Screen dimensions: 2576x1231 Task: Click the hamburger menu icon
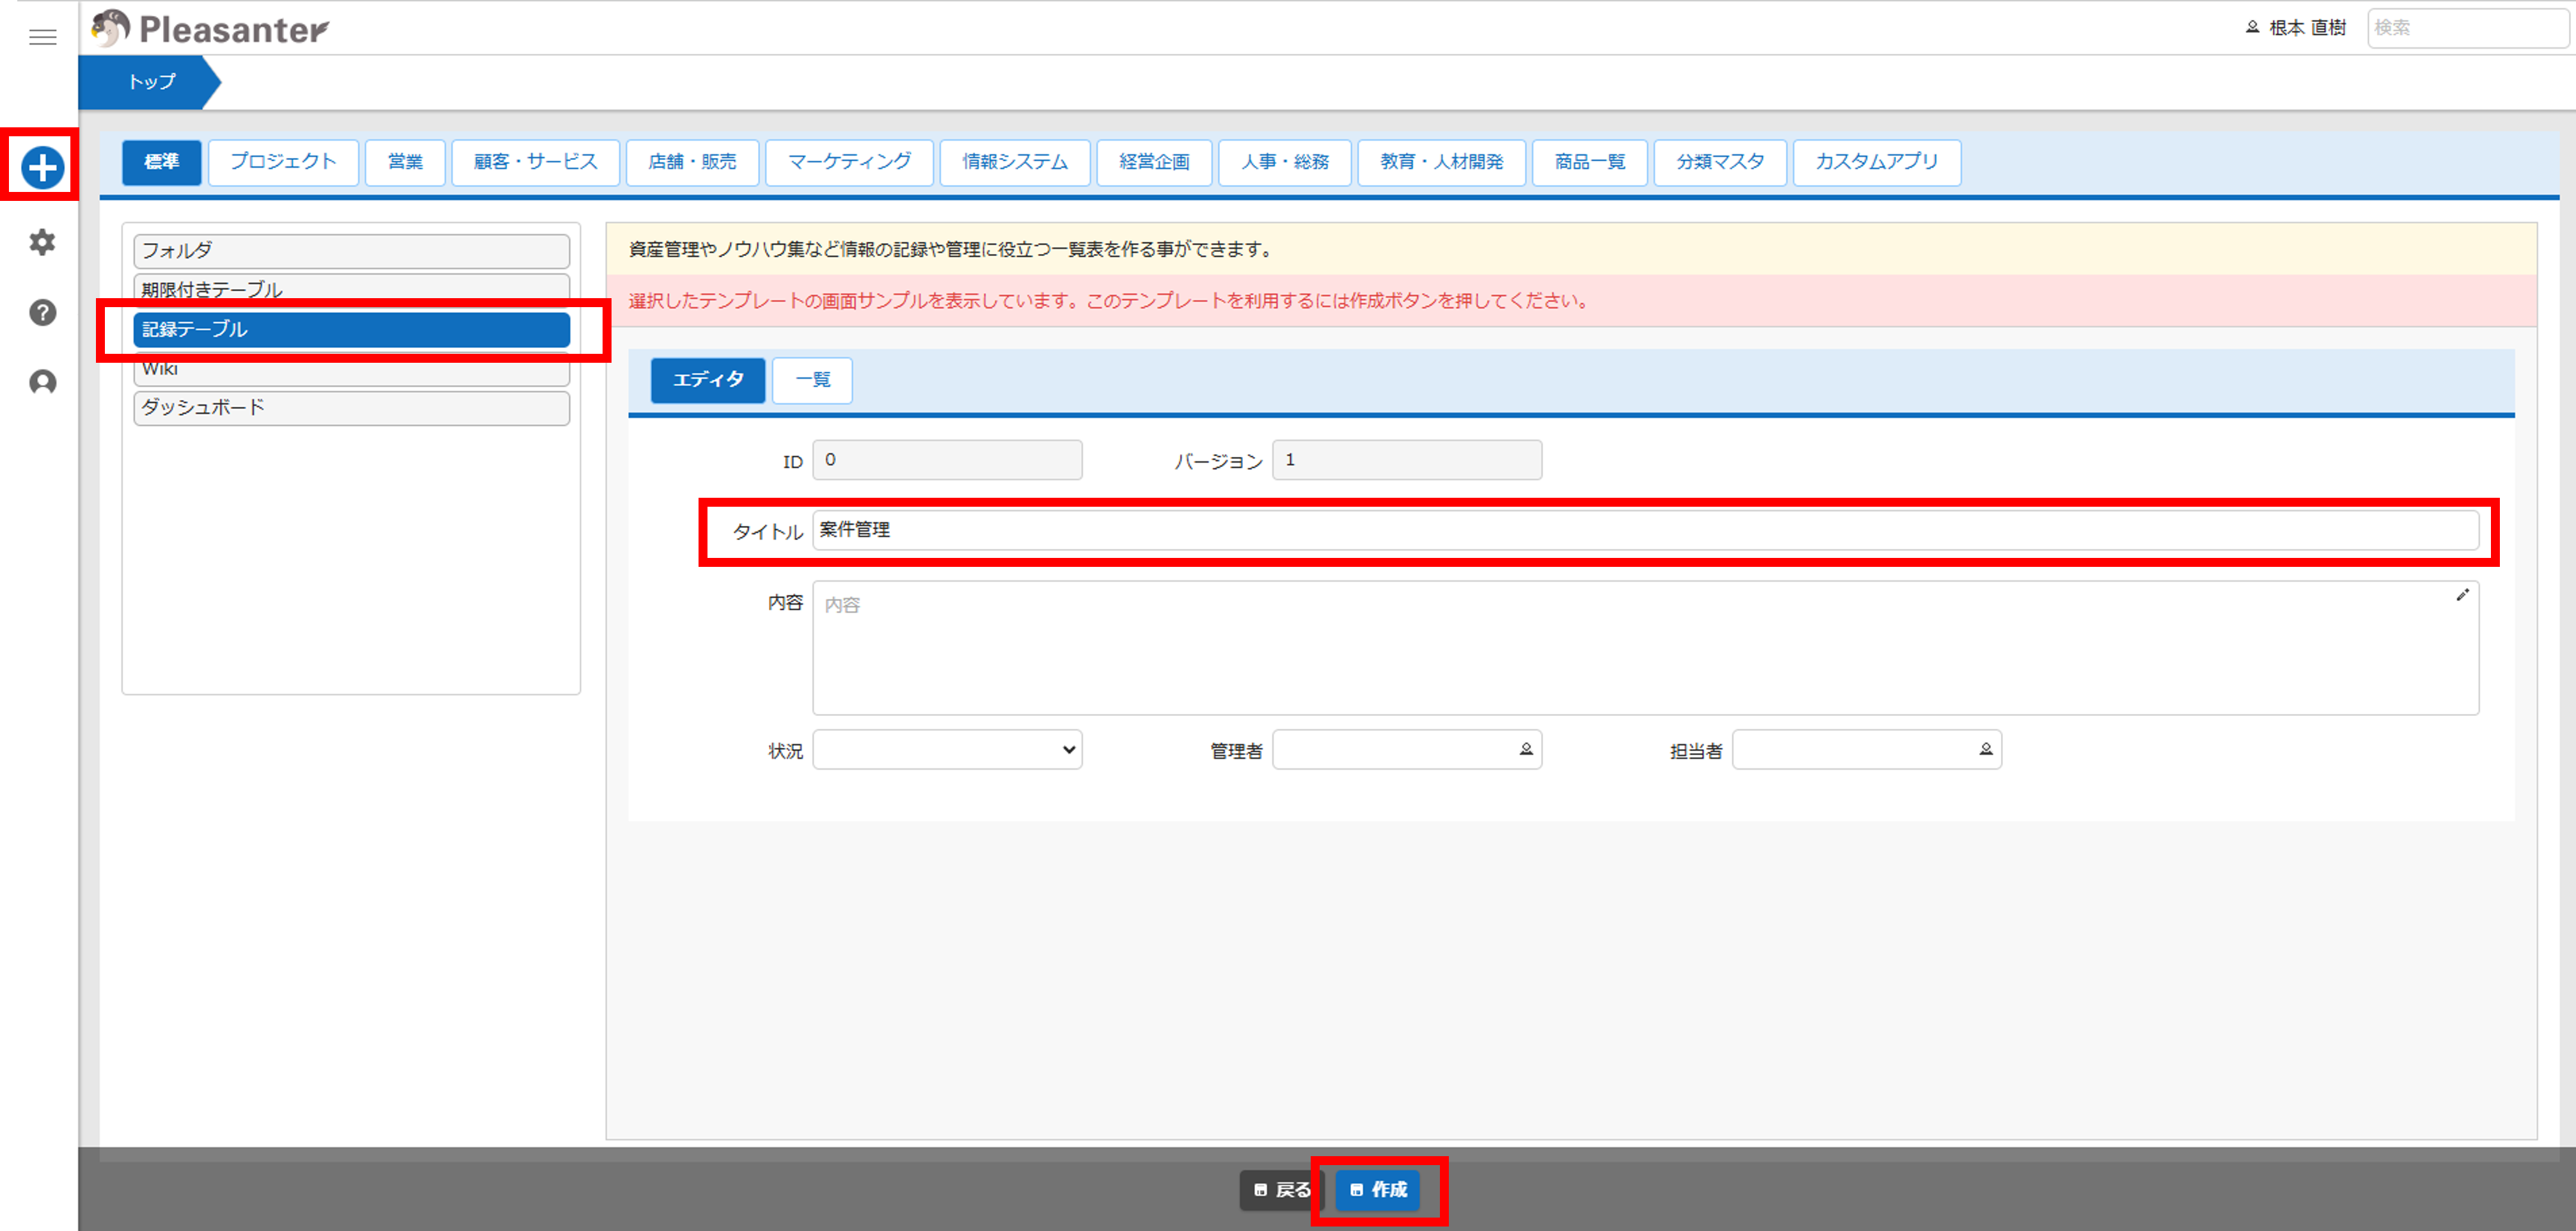point(42,37)
